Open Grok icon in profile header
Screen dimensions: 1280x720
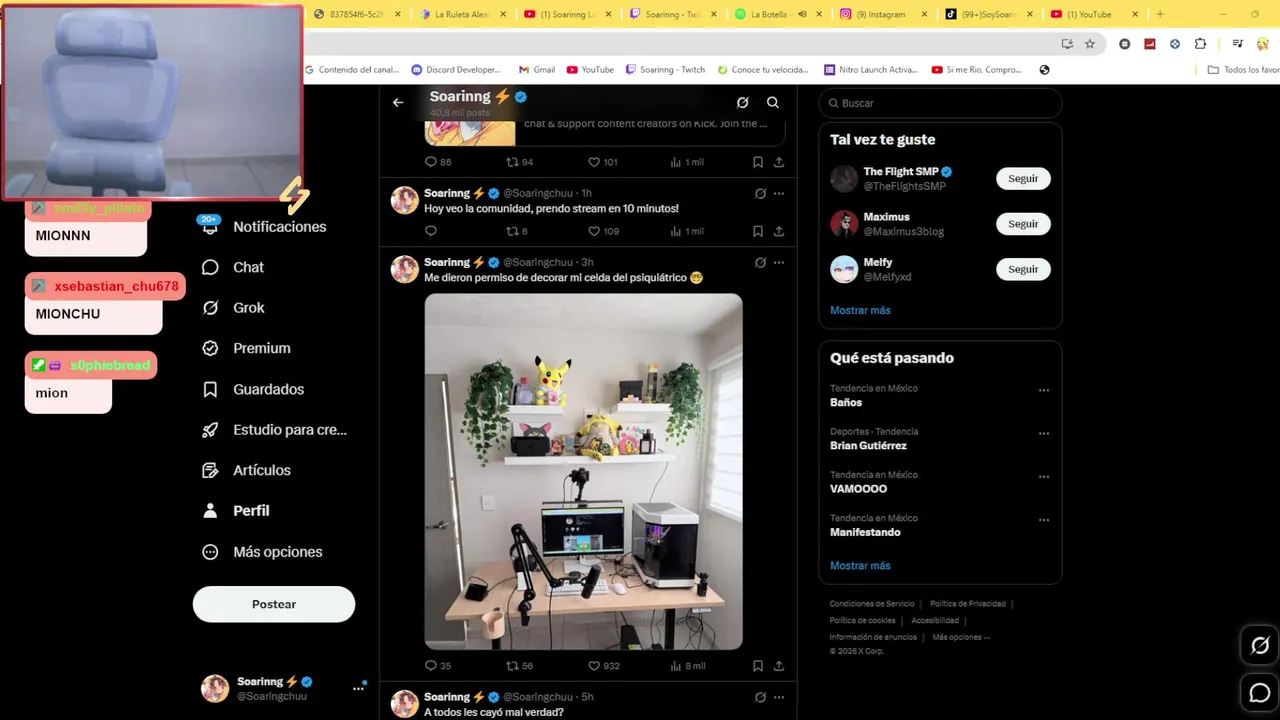tap(742, 102)
